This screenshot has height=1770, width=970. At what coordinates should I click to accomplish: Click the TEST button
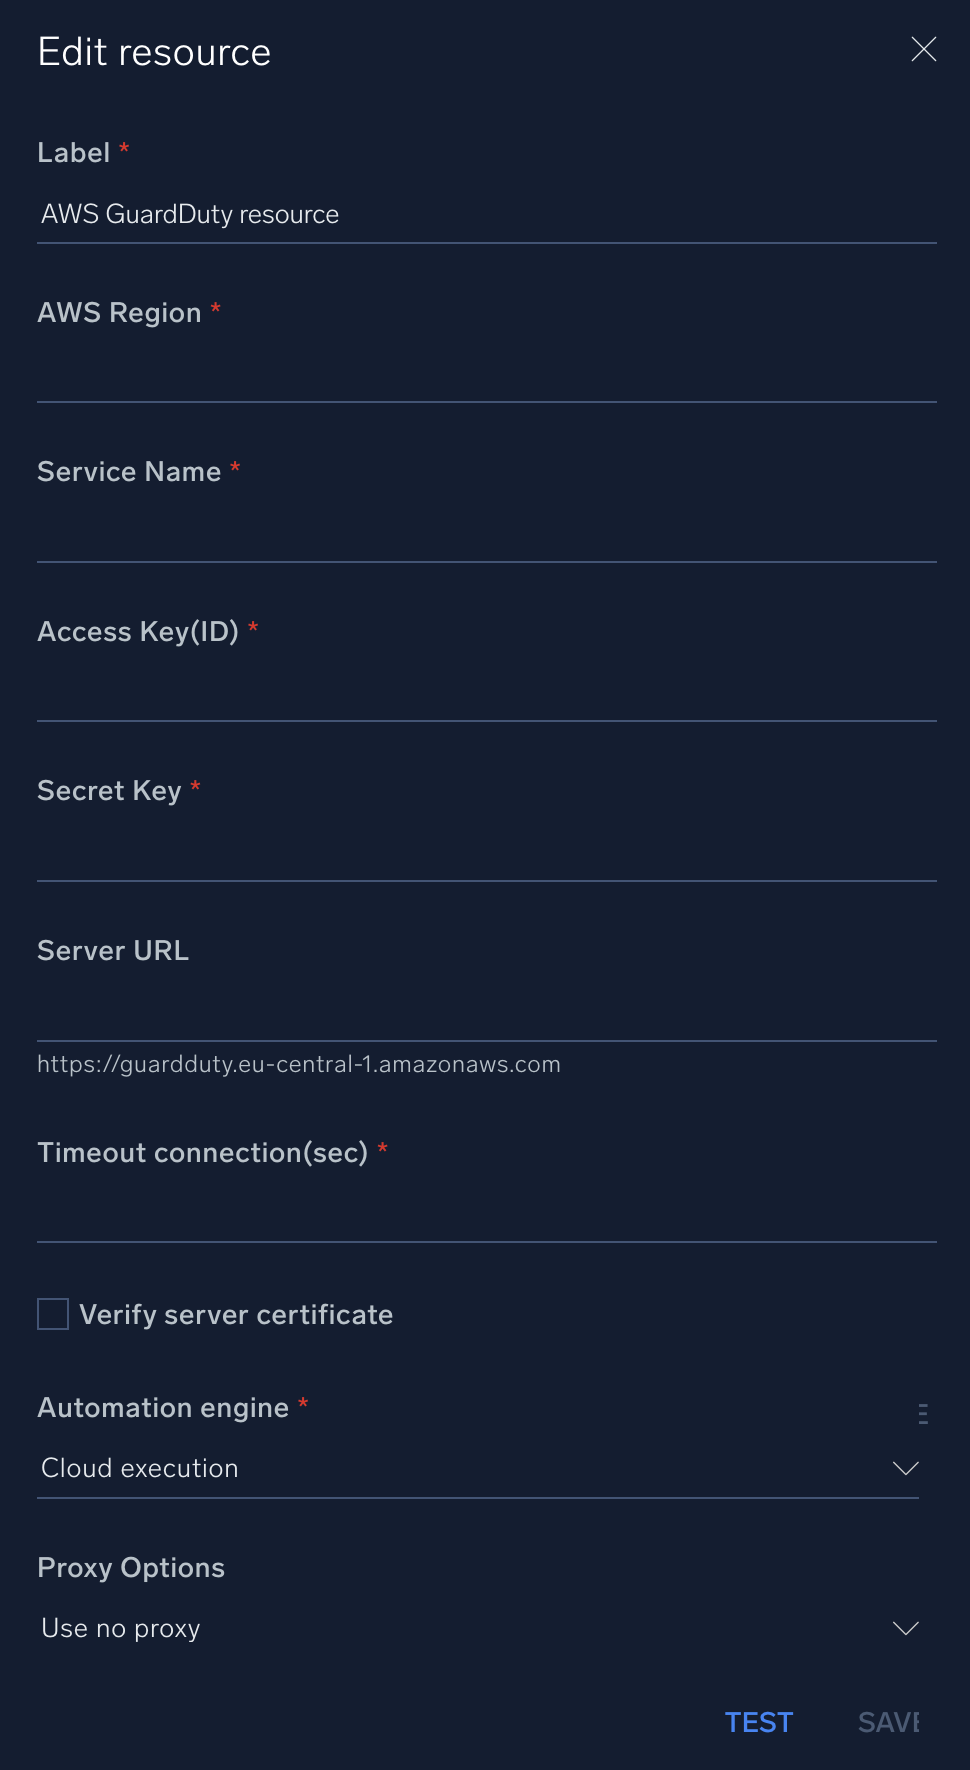758,1722
